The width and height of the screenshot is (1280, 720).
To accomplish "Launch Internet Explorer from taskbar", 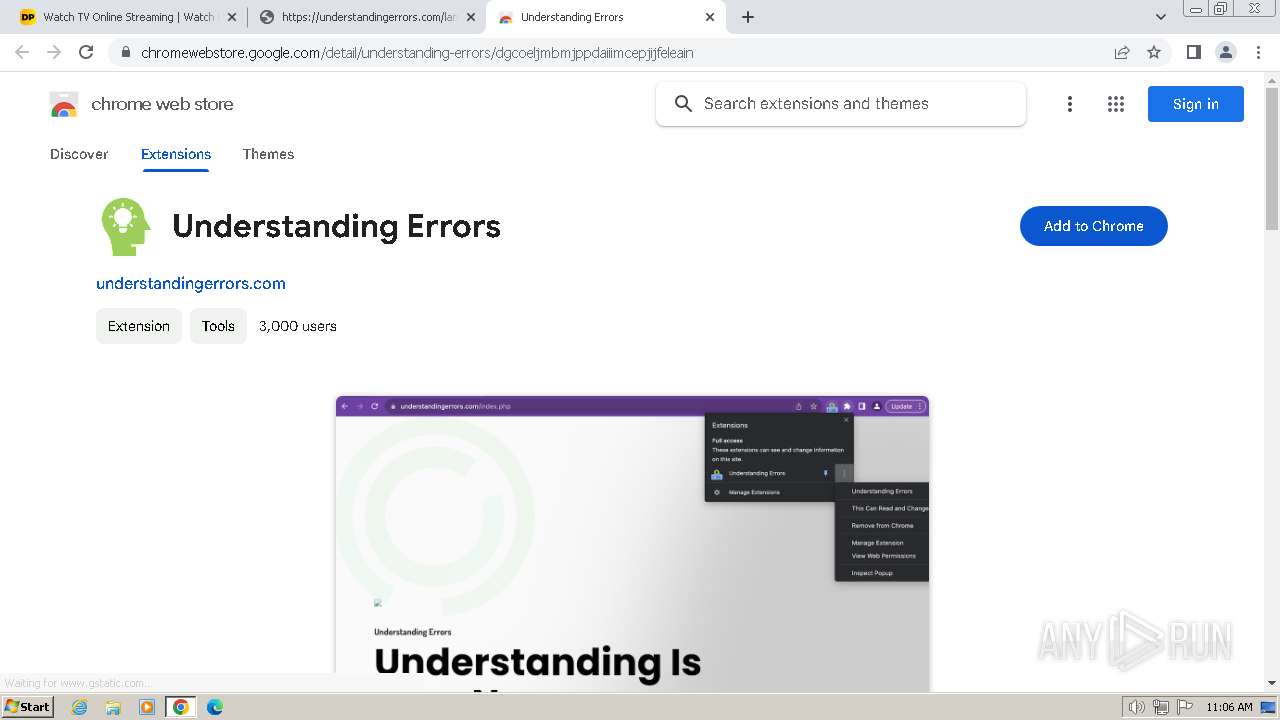I will tap(80, 707).
